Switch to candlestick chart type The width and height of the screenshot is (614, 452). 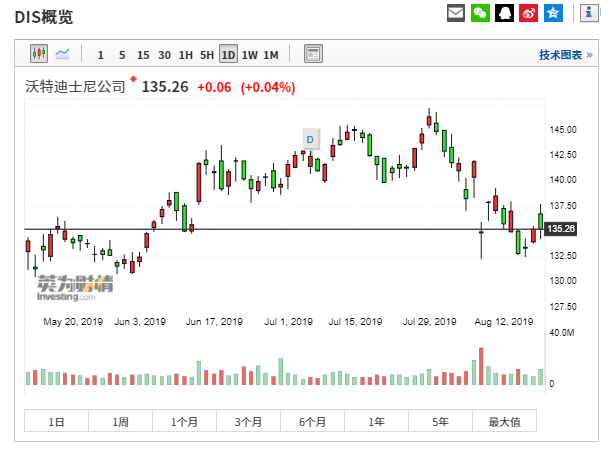(39, 54)
